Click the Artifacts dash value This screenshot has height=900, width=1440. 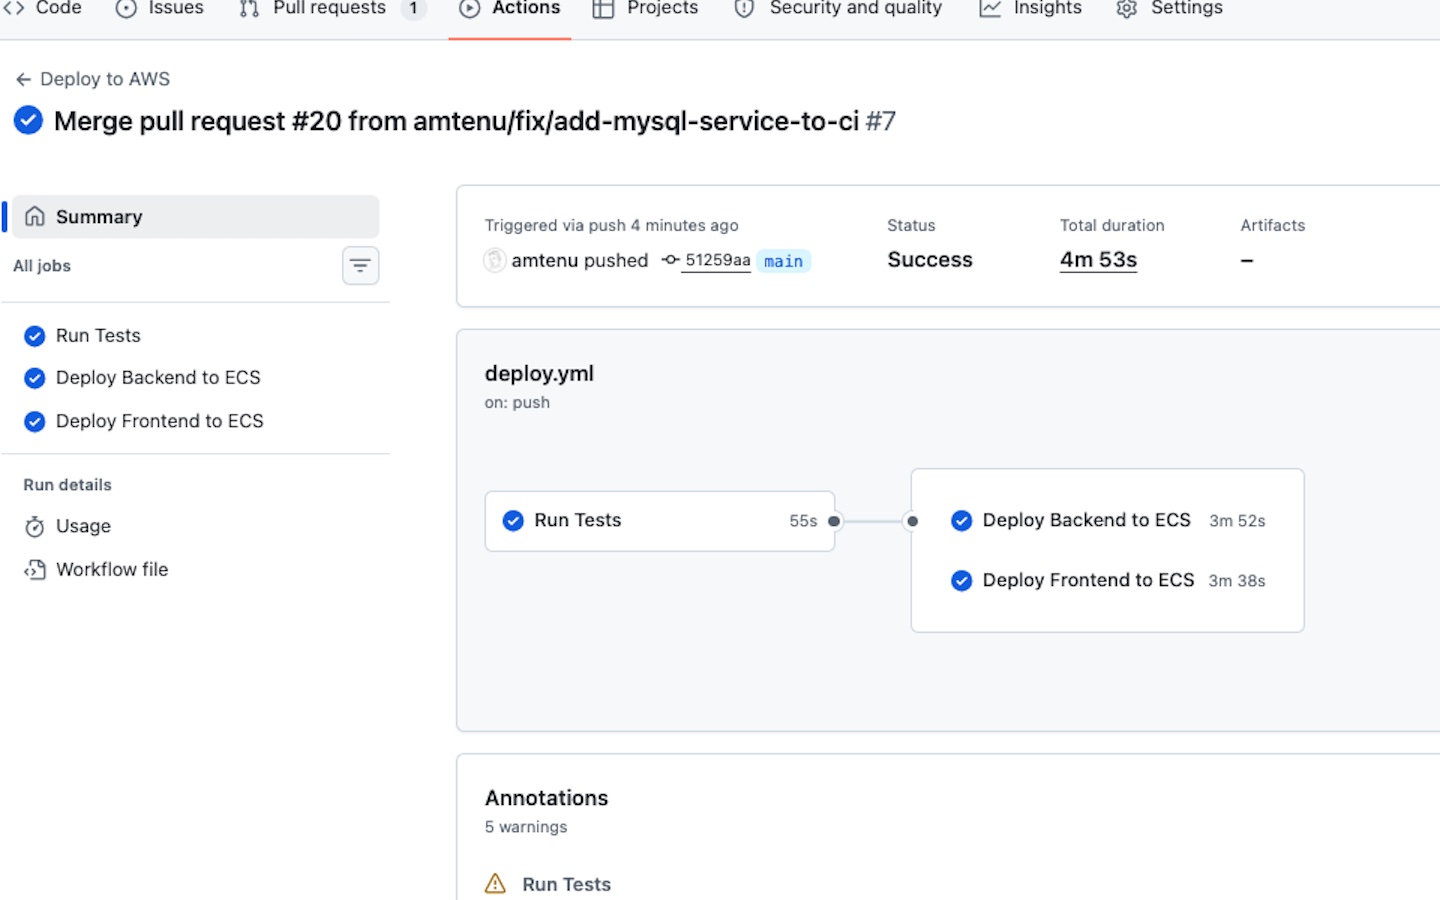point(1247,260)
